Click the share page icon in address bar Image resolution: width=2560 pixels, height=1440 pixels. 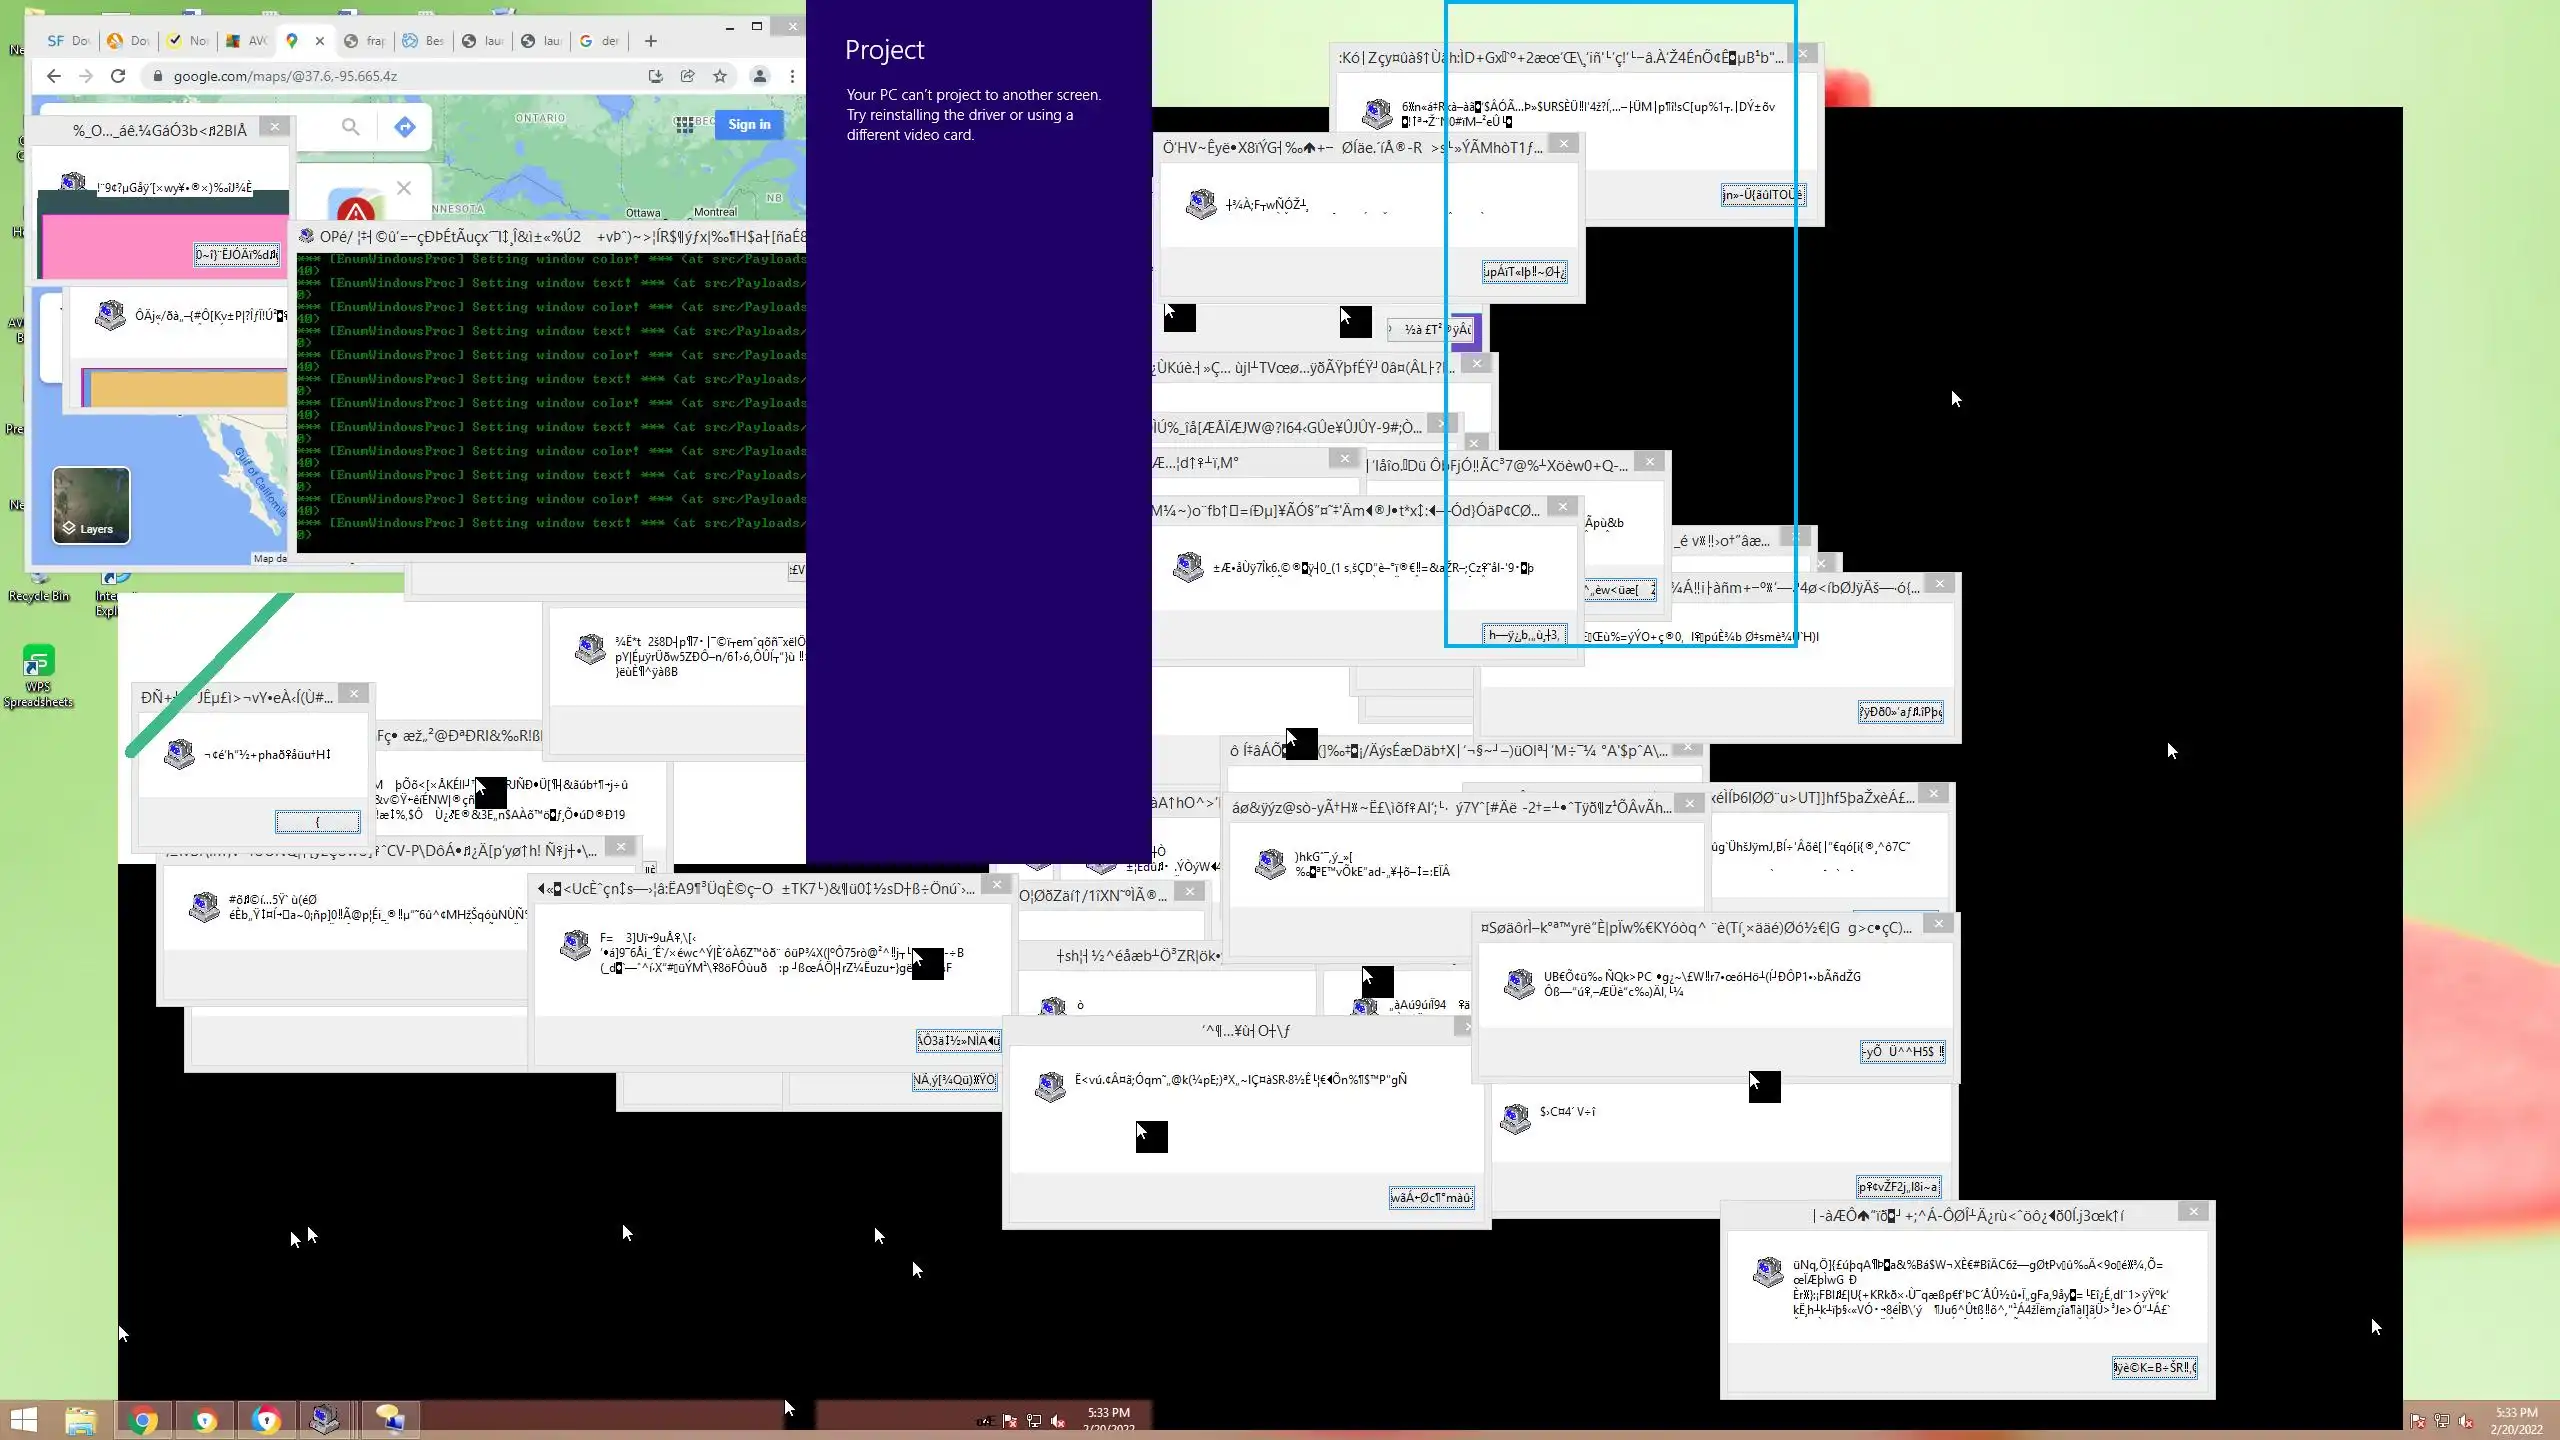point(688,76)
